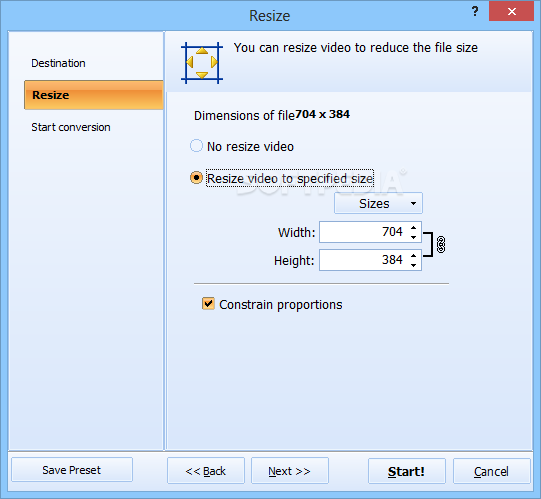
Task: Cancel the resize dialog
Action: point(491,471)
